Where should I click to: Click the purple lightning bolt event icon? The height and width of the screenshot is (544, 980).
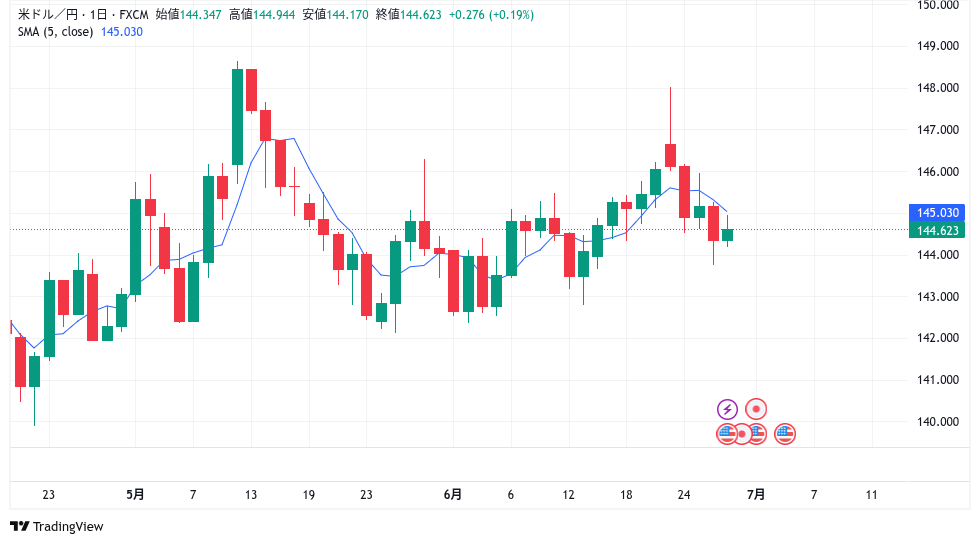(727, 410)
